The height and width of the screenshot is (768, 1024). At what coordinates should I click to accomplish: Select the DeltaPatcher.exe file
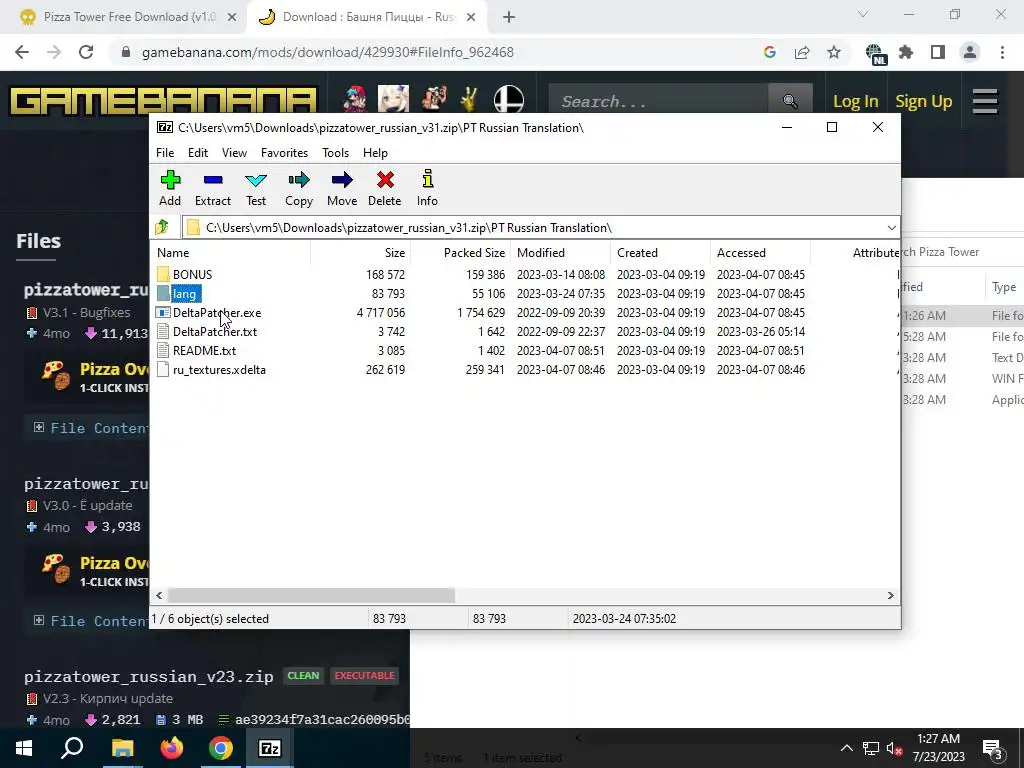coord(217,313)
